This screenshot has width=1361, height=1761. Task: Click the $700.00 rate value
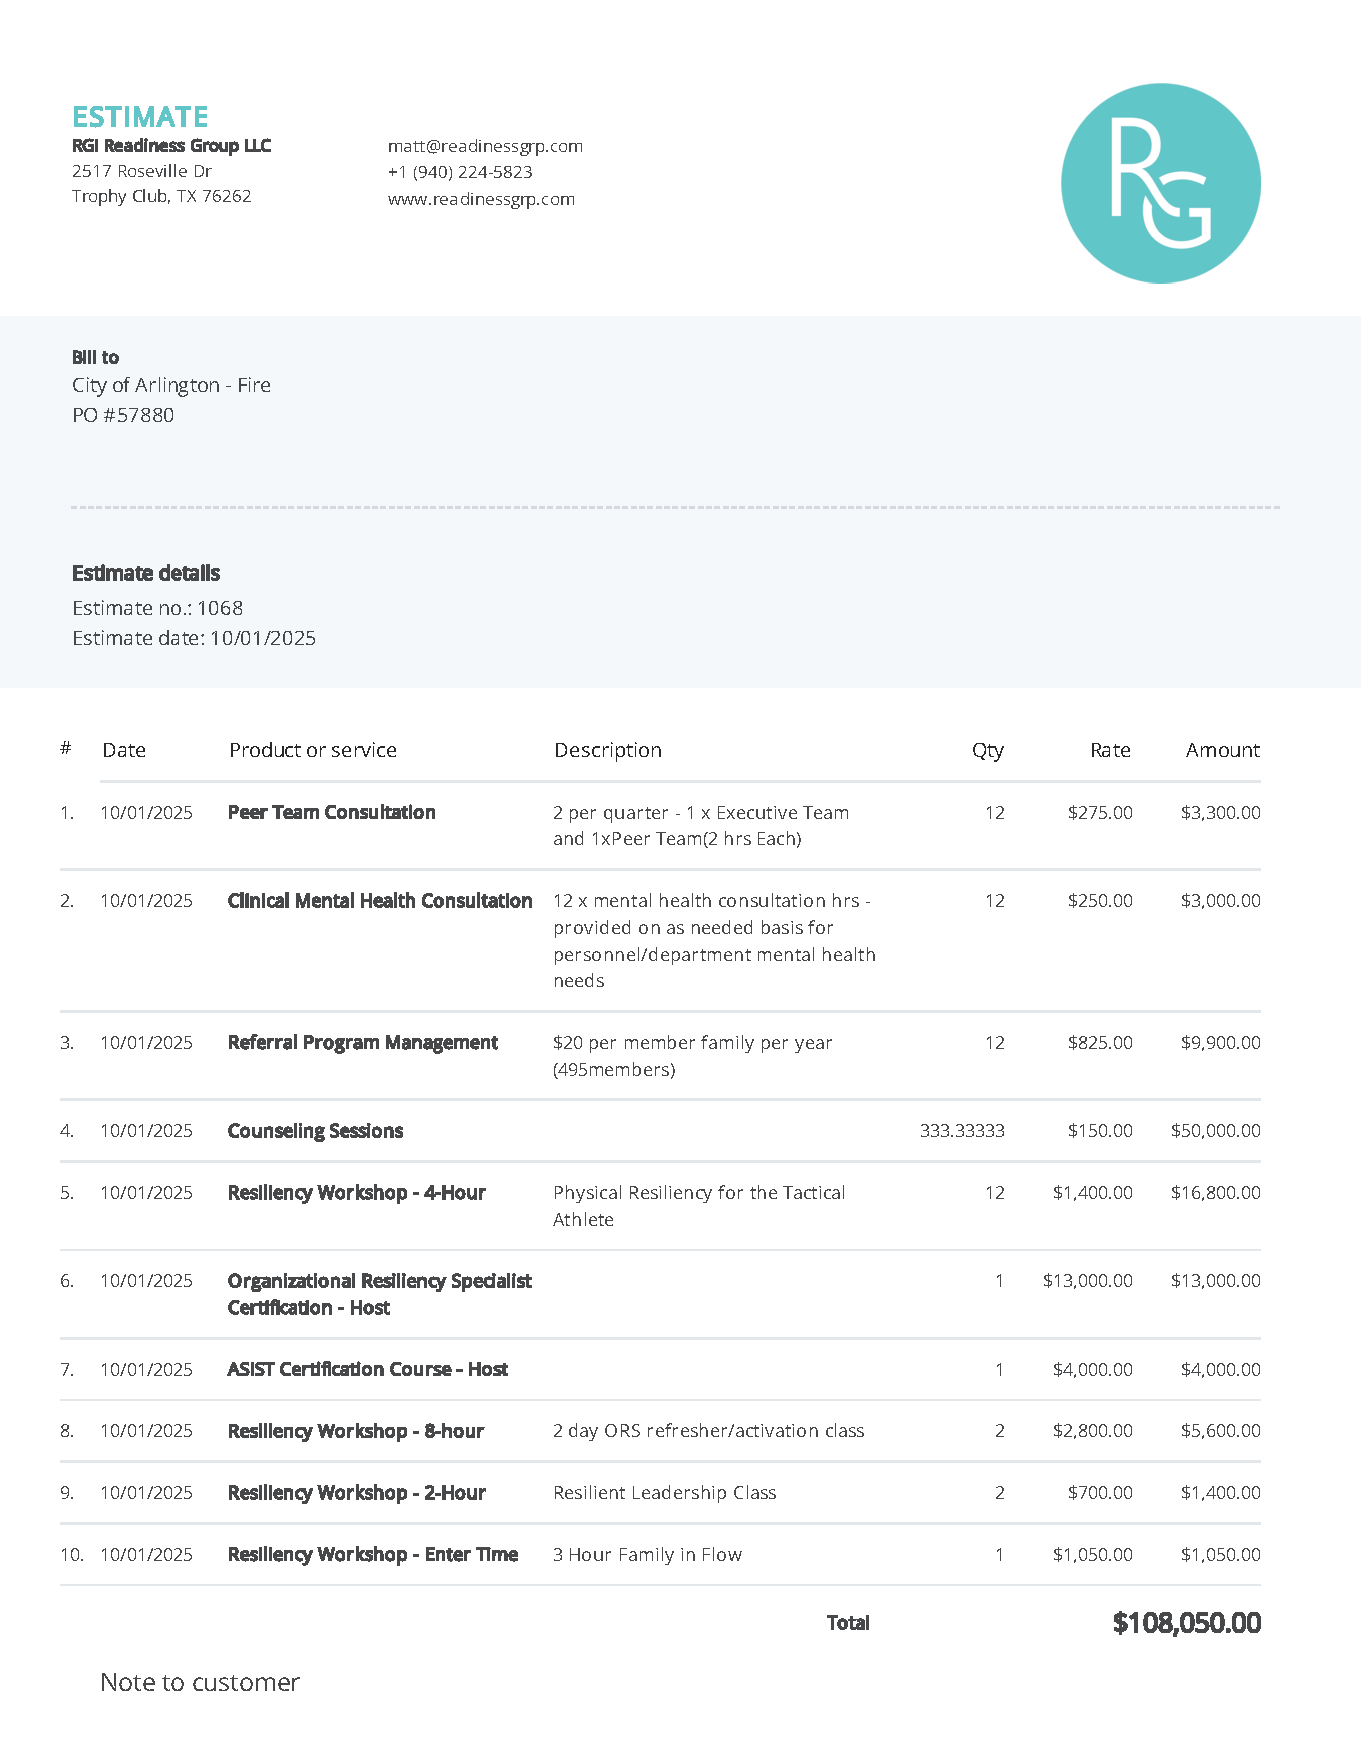(x=1100, y=1493)
